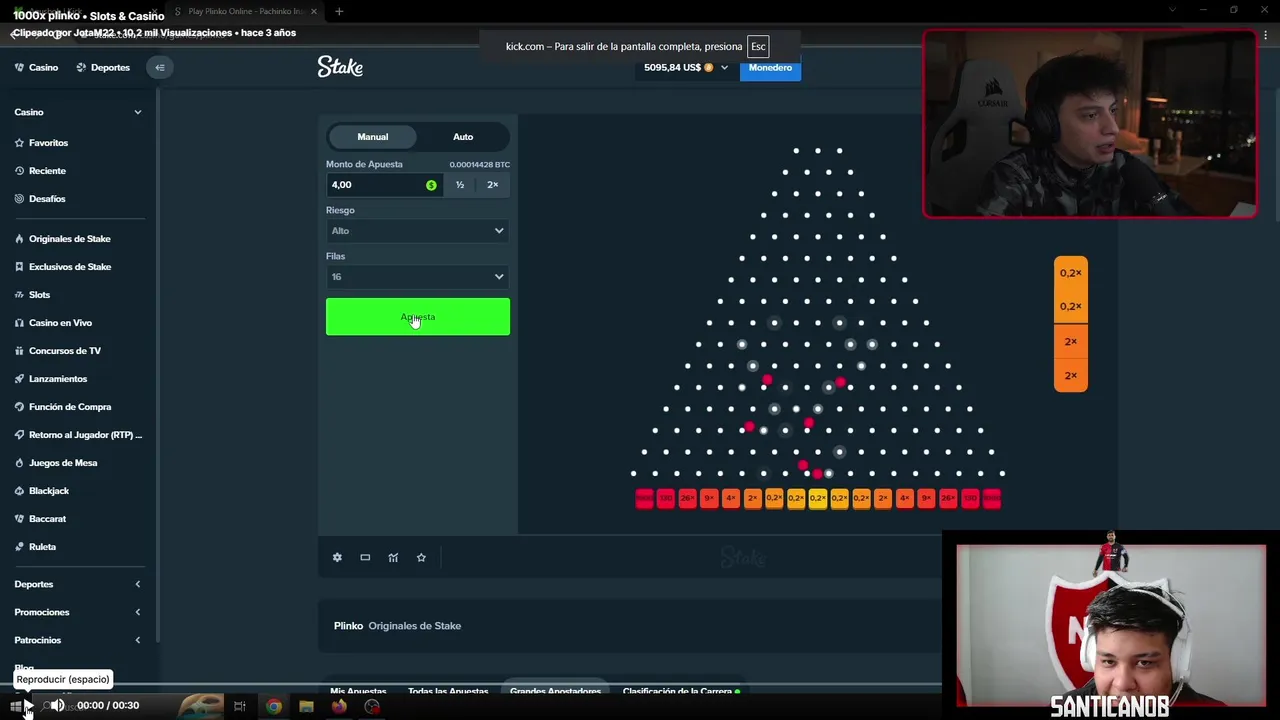
Task: Open Blackjack in the sidebar
Action: tap(42, 491)
